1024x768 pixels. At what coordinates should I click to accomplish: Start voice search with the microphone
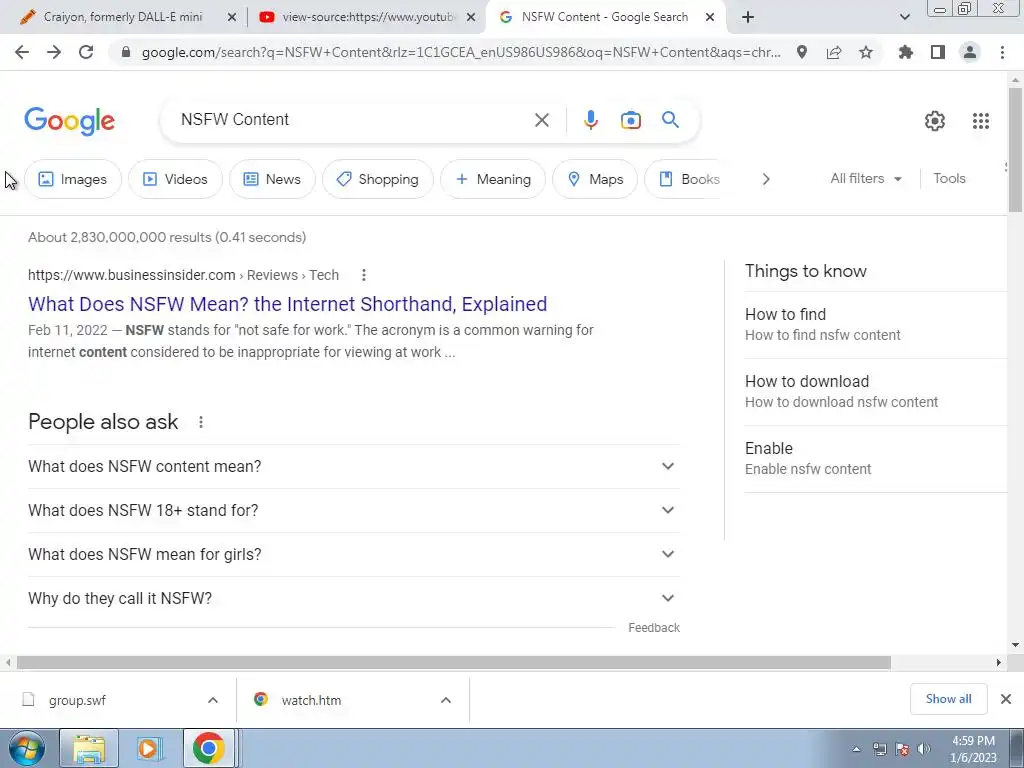pos(590,120)
